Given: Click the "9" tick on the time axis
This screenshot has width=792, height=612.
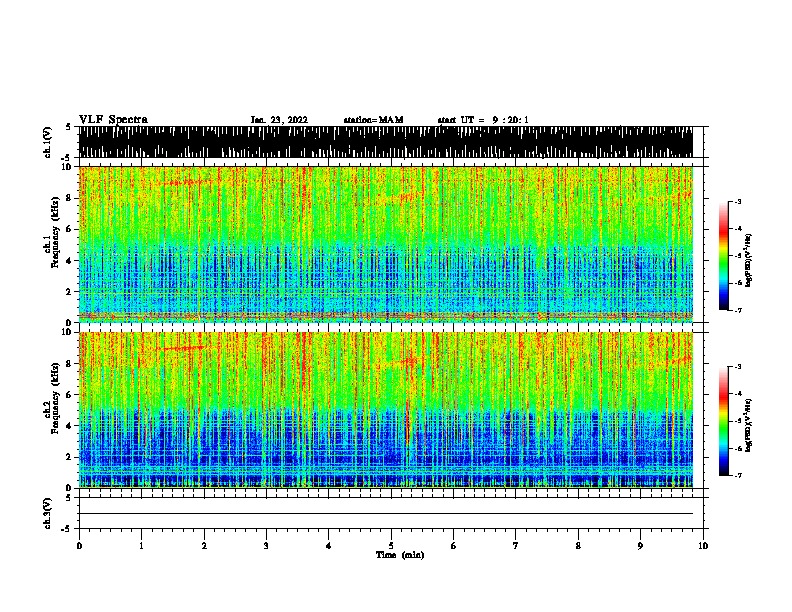Looking at the screenshot, I should (640, 546).
